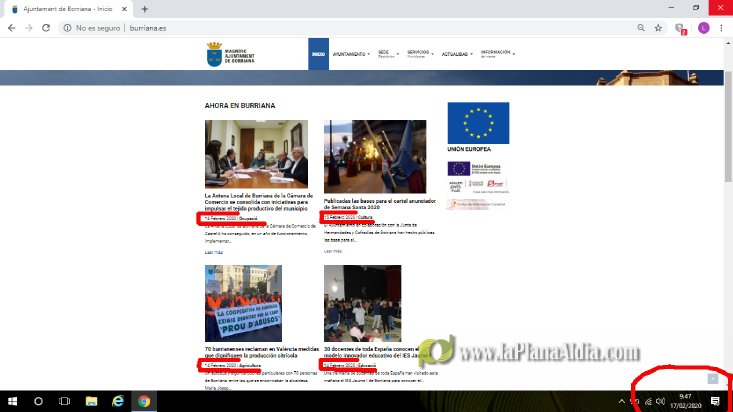
Task: Open File Explorer from the taskbar
Action: (x=91, y=401)
